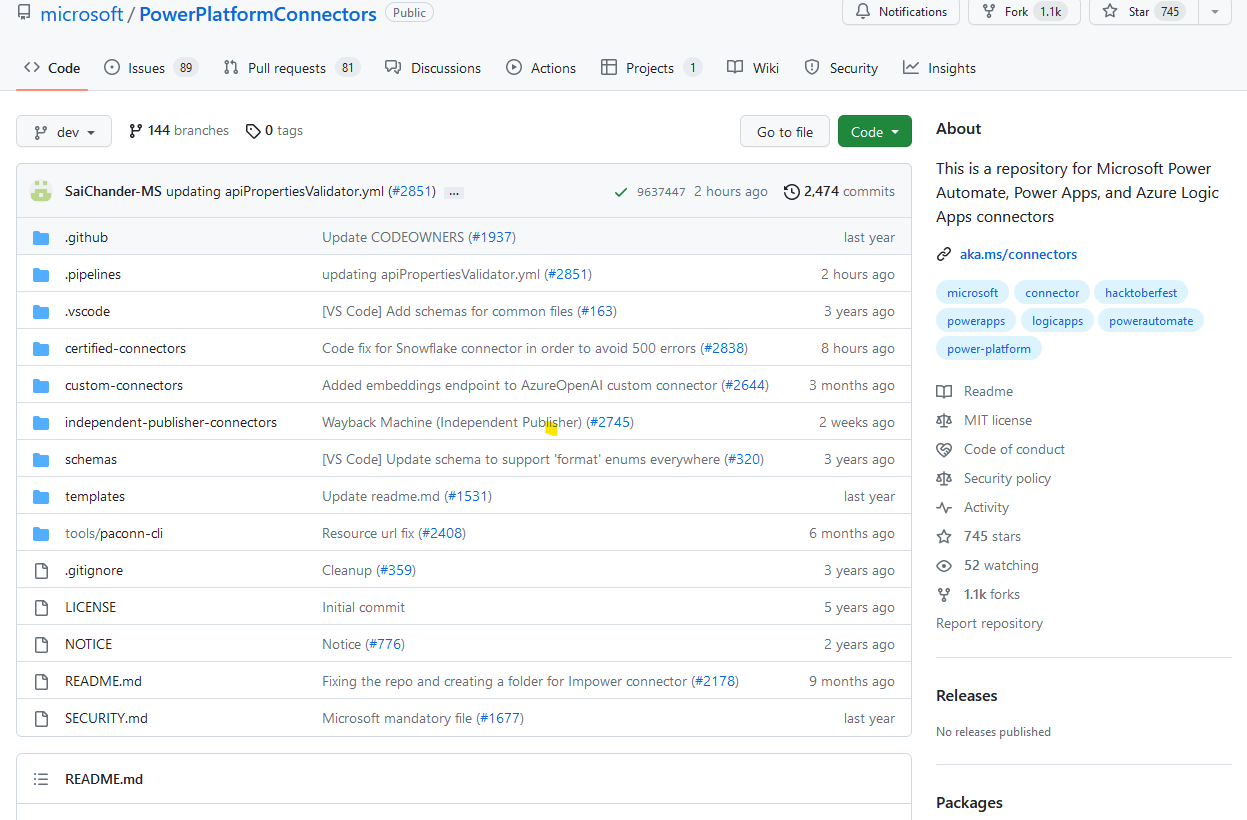Click the Star icon button
Image resolution: width=1247 pixels, height=820 pixels.
click(x=1110, y=12)
